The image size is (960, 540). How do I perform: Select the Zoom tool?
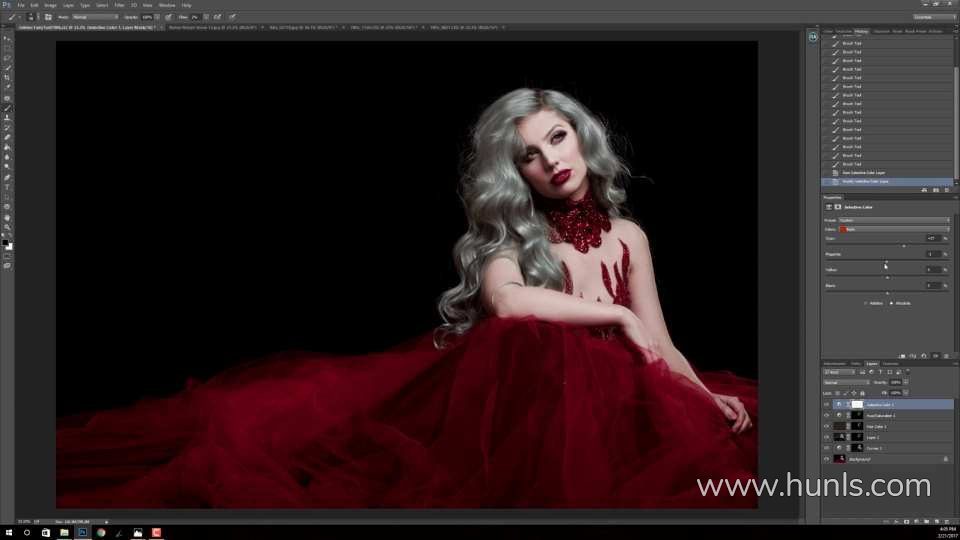pyautogui.click(x=7, y=227)
